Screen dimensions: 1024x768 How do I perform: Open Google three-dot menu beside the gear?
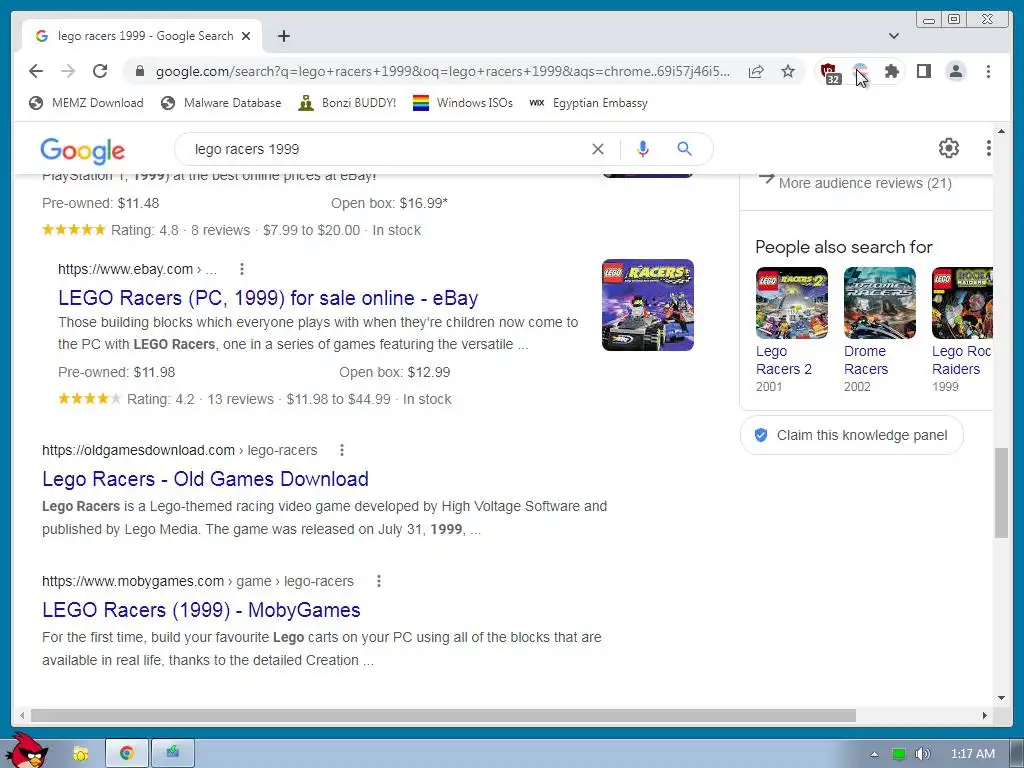[x=988, y=148]
